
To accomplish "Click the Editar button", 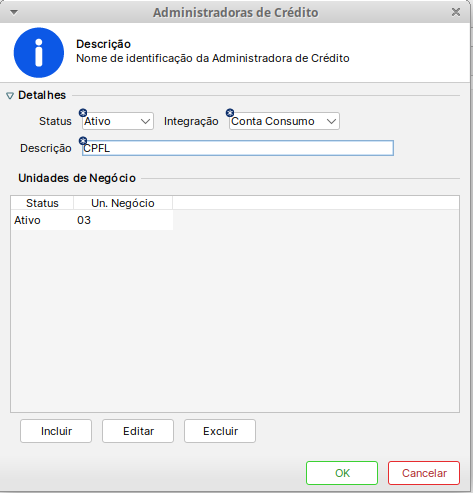I will tap(138, 431).
